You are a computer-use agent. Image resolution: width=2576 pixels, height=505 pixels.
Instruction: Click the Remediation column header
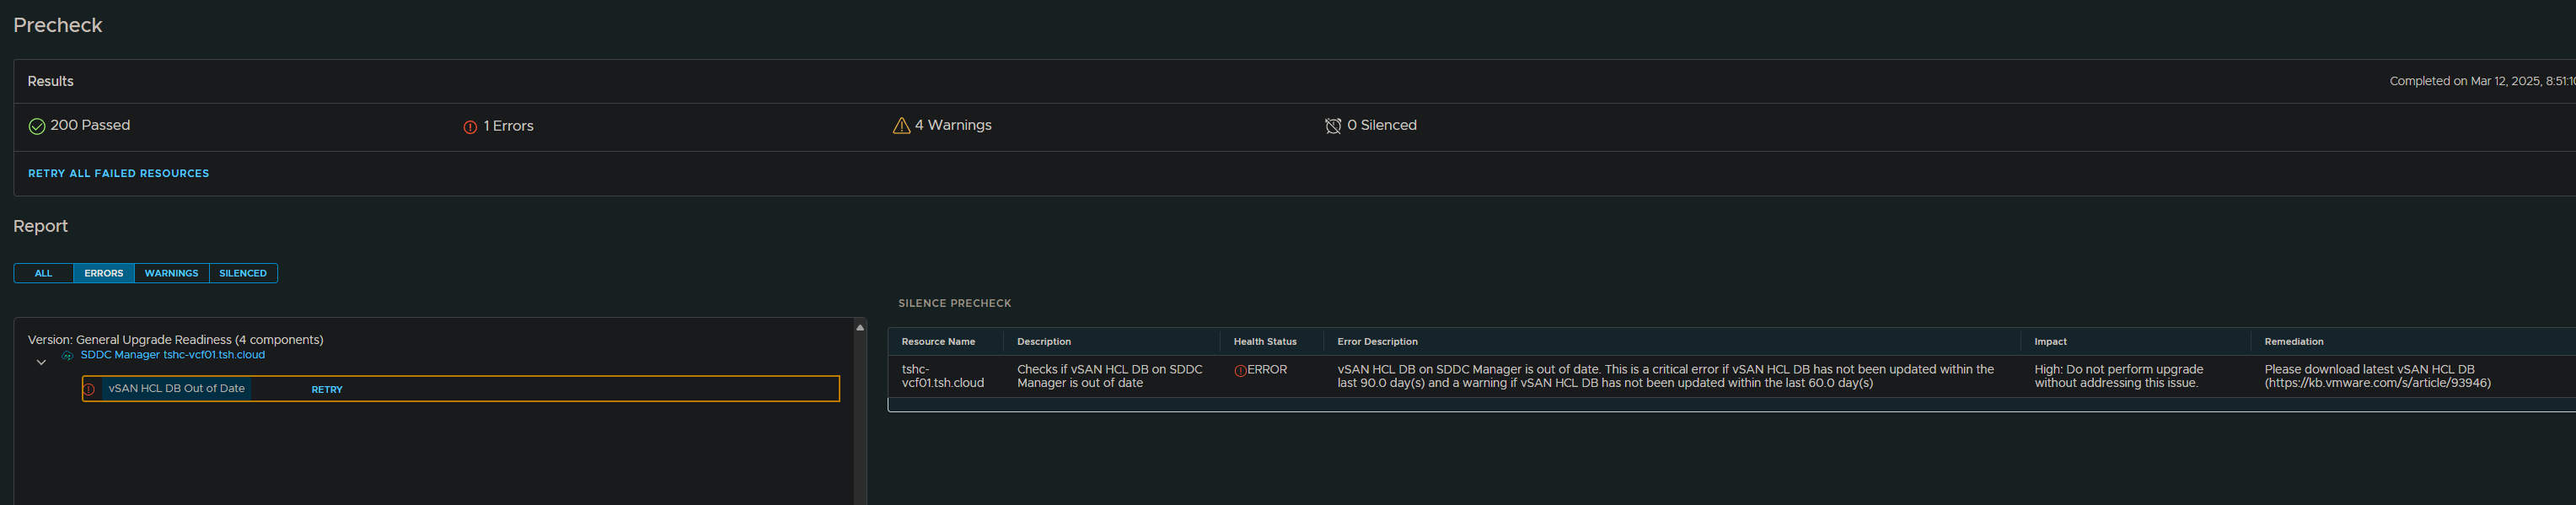[2293, 342]
